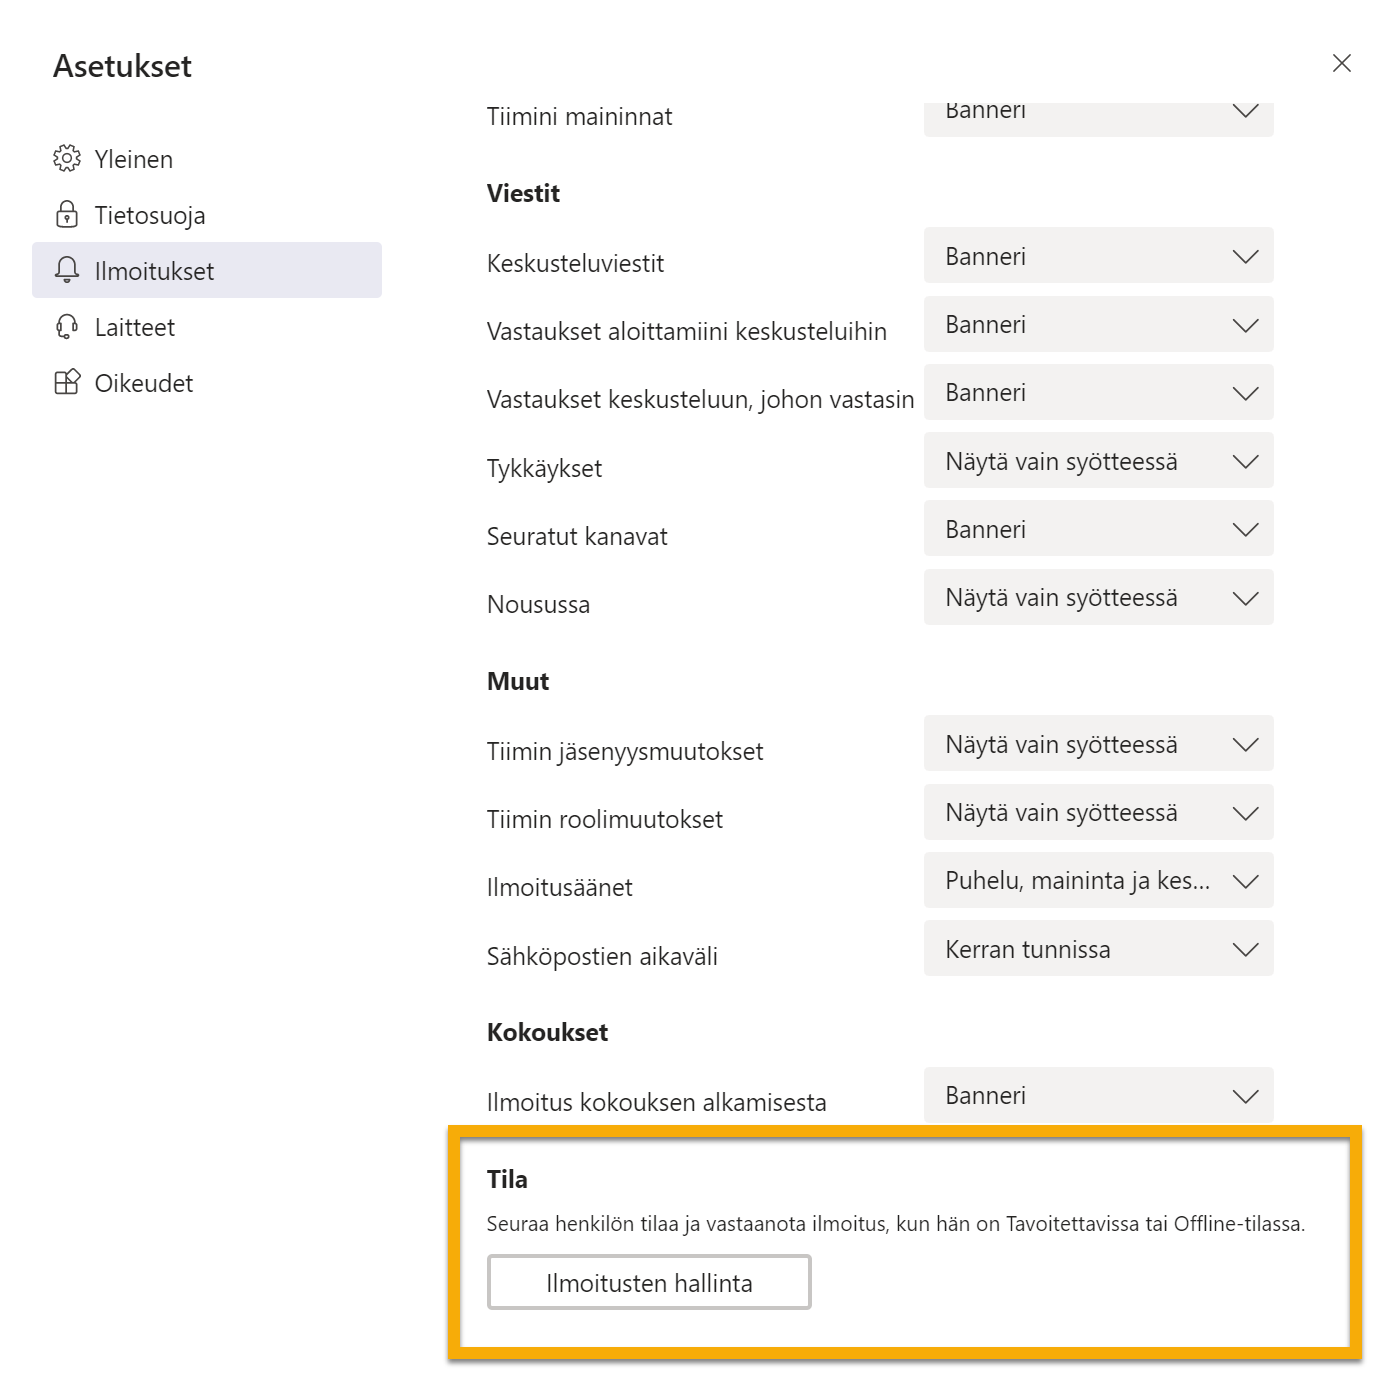
Task: Expand the Seuratut kanavat dropdown
Action: point(1098,529)
